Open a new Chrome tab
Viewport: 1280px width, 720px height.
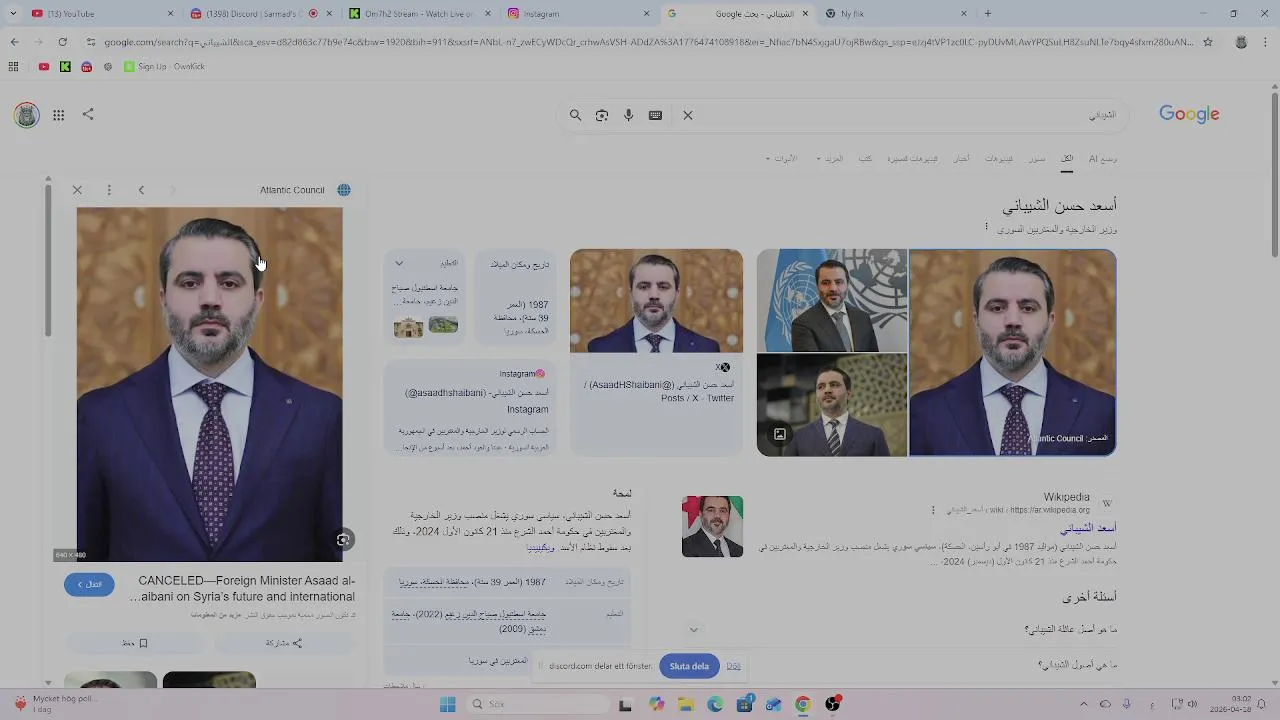point(988,14)
